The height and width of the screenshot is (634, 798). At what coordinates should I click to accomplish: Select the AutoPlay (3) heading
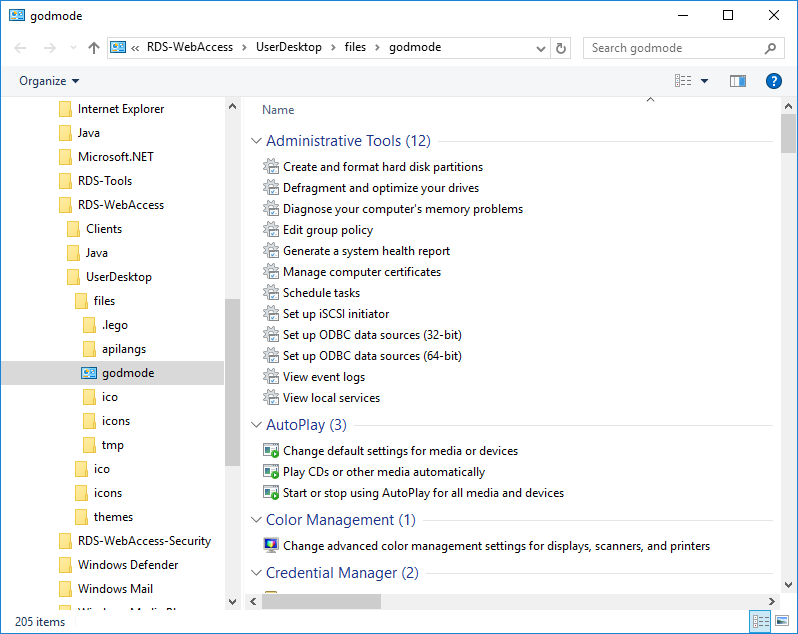click(x=306, y=425)
